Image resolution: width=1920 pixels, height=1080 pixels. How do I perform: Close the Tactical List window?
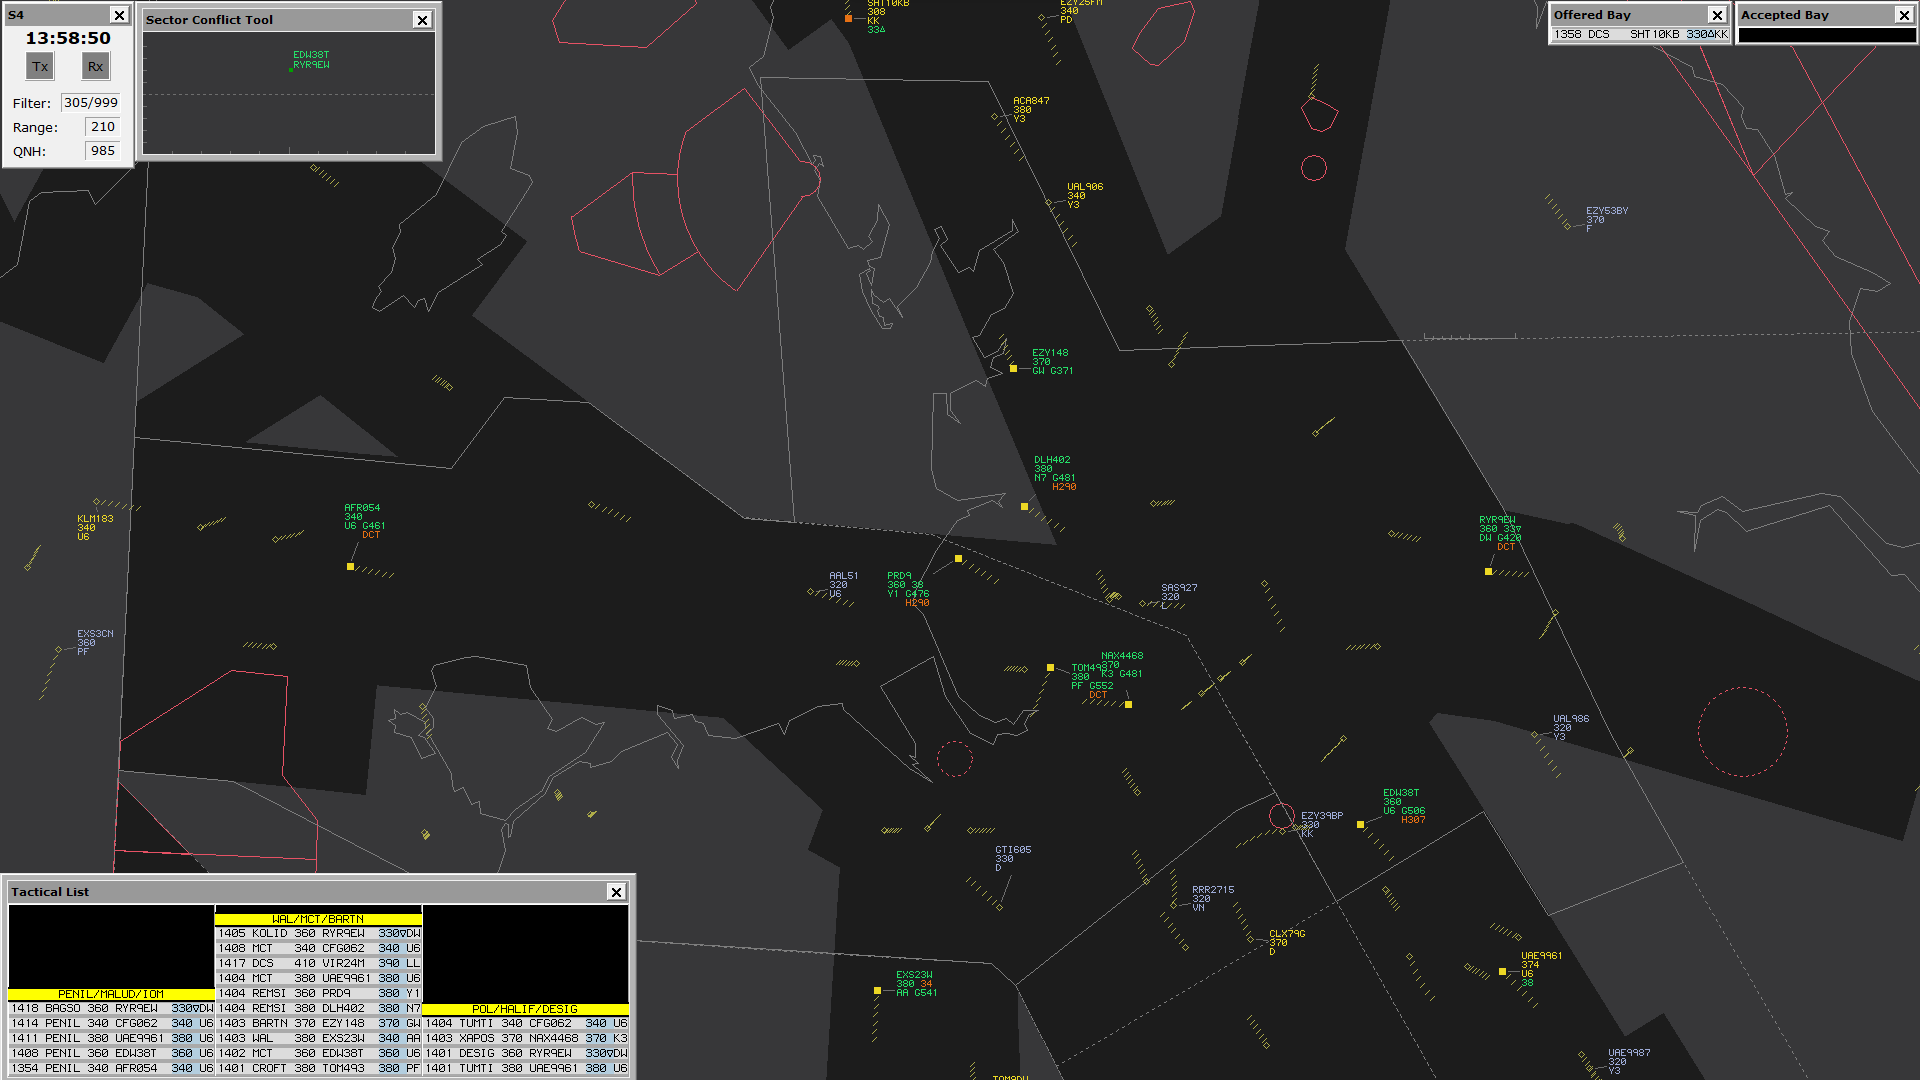click(616, 892)
